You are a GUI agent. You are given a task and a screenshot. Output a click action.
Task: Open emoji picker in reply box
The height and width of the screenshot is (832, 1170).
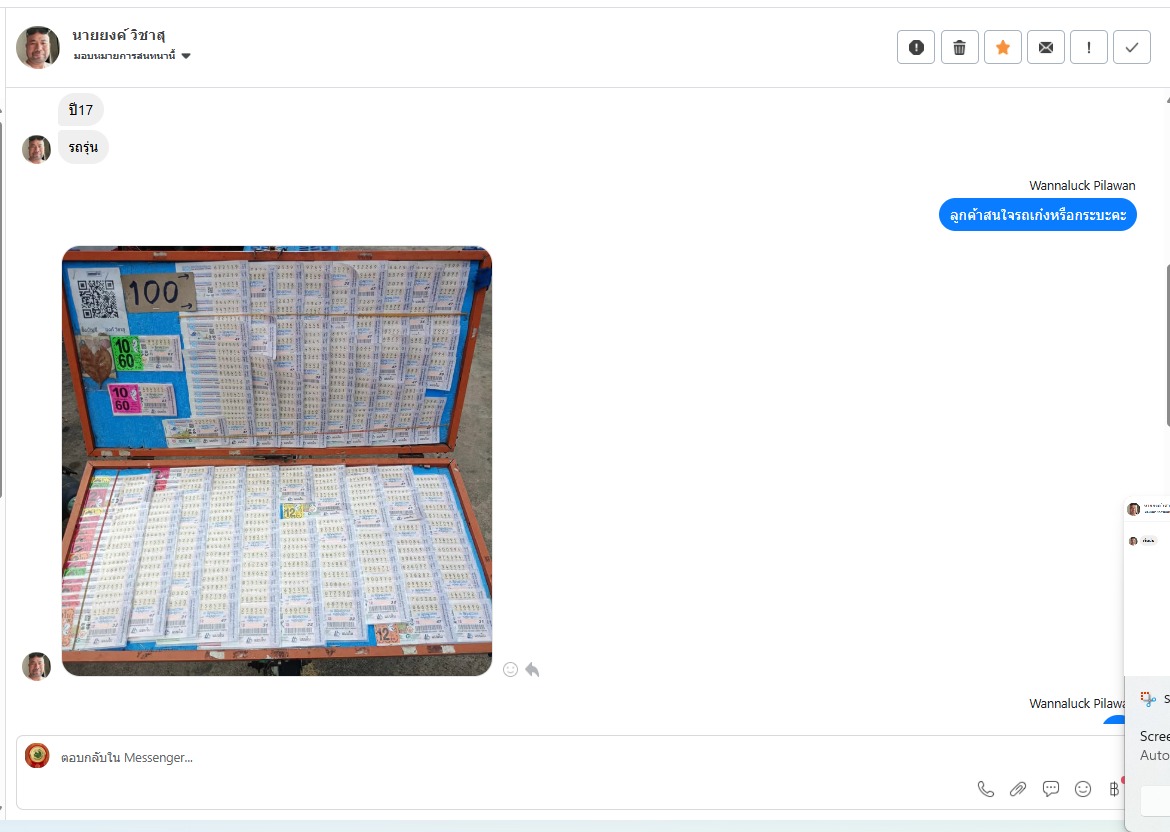click(1083, 789)
